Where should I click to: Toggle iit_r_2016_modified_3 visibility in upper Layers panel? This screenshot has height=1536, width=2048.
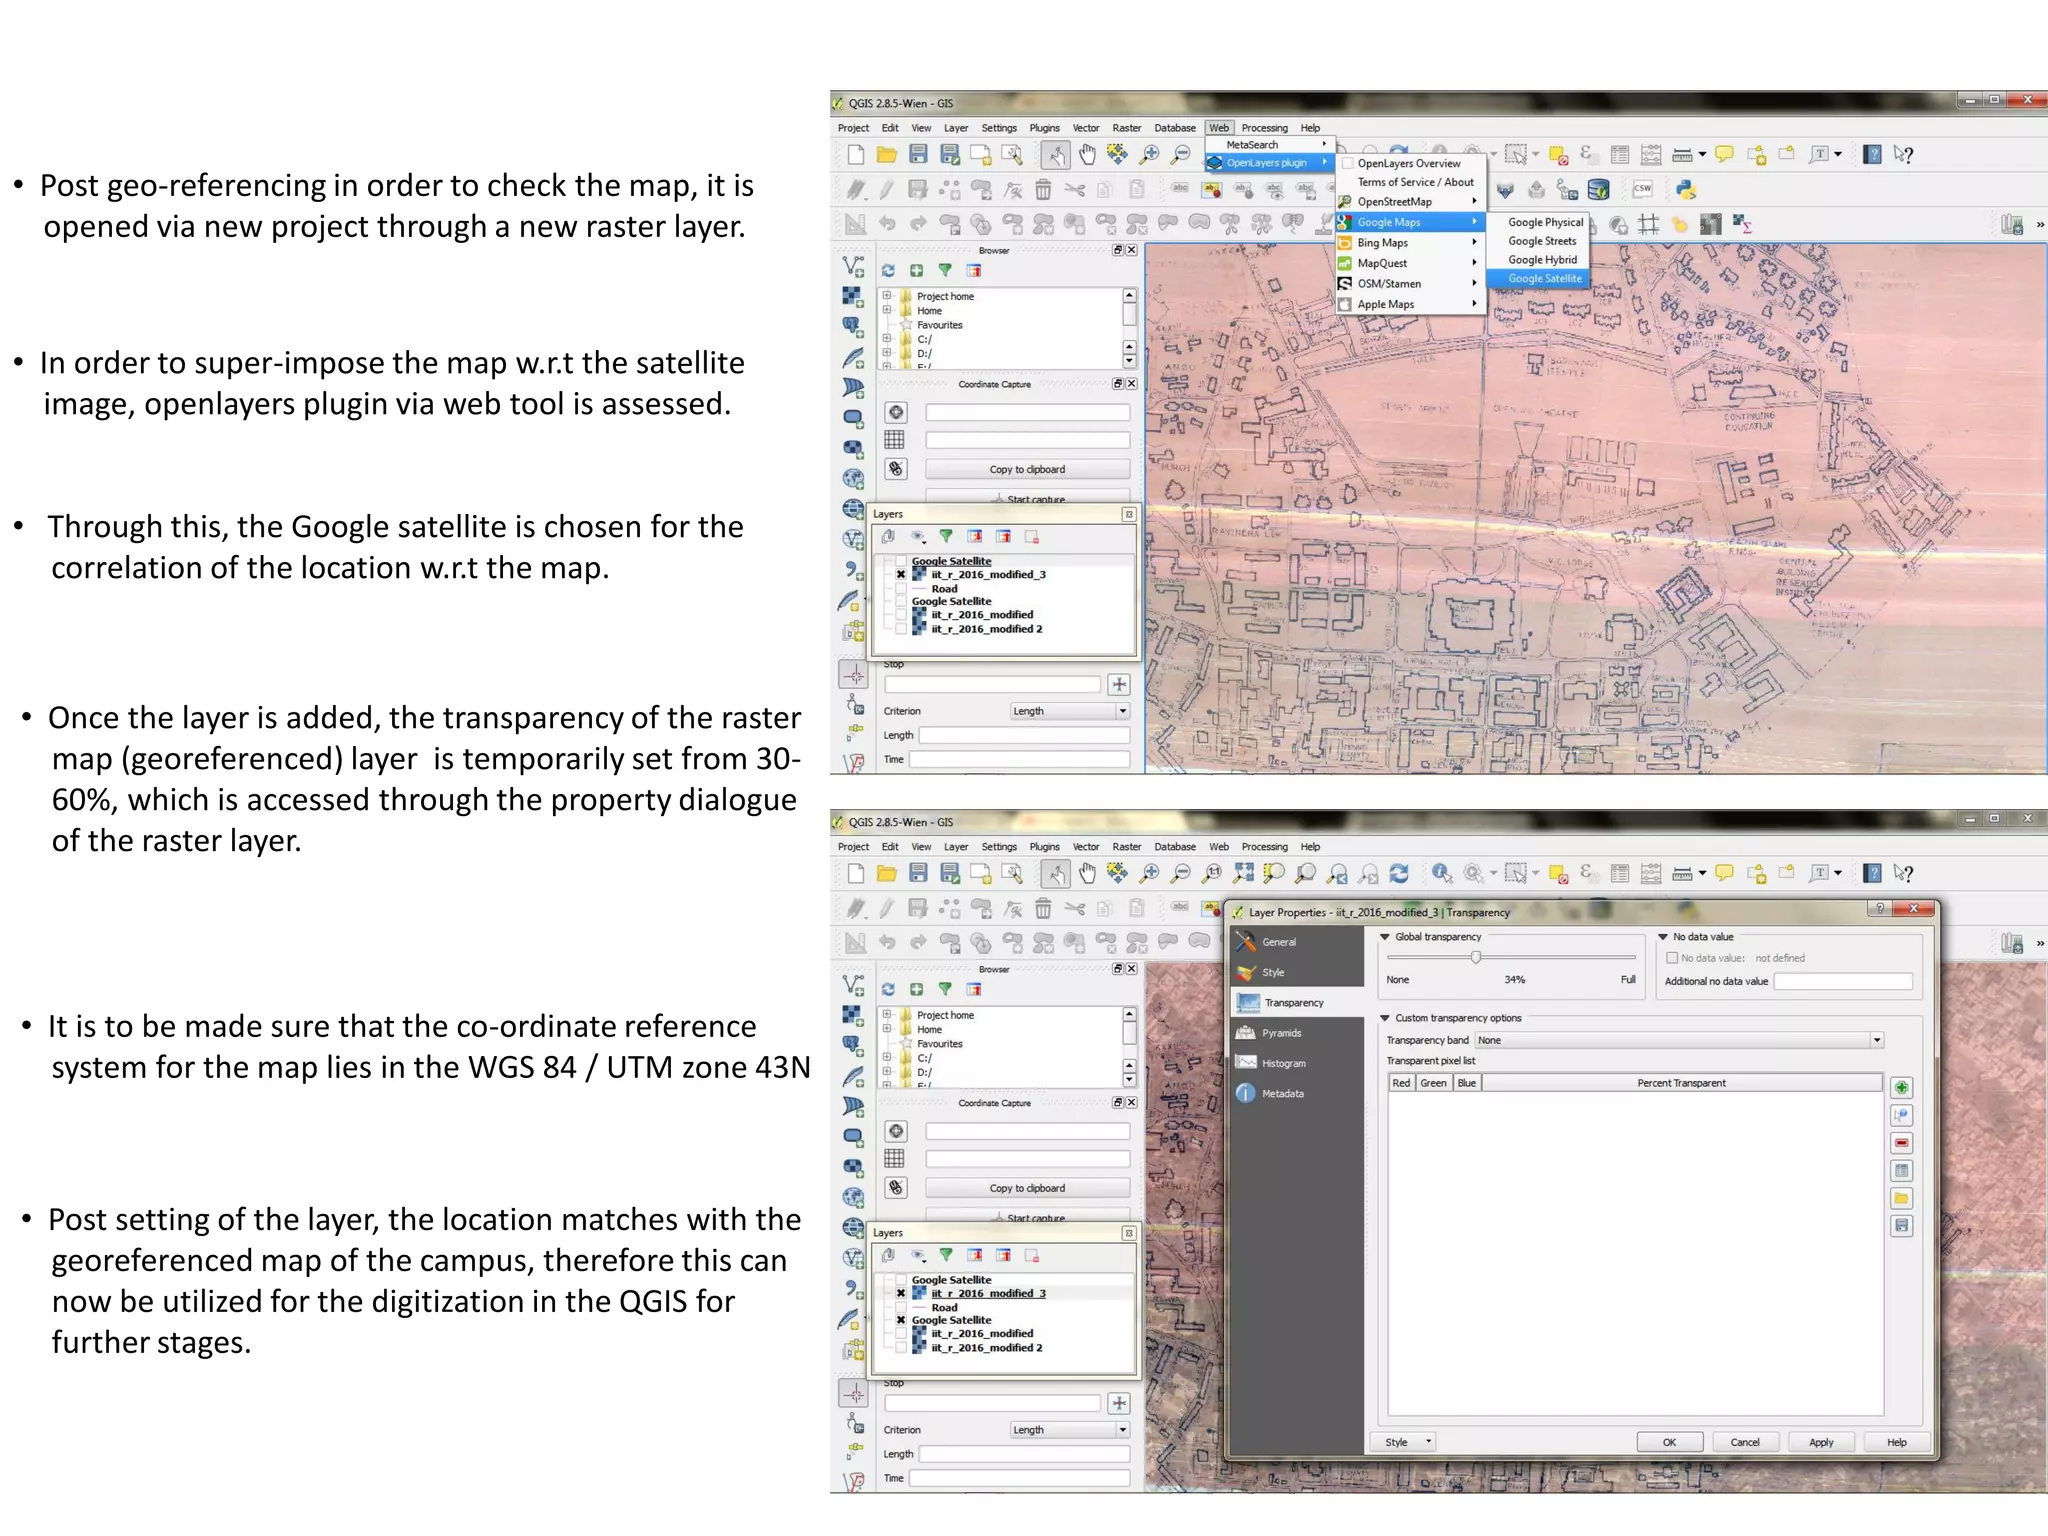coord(901,575)
